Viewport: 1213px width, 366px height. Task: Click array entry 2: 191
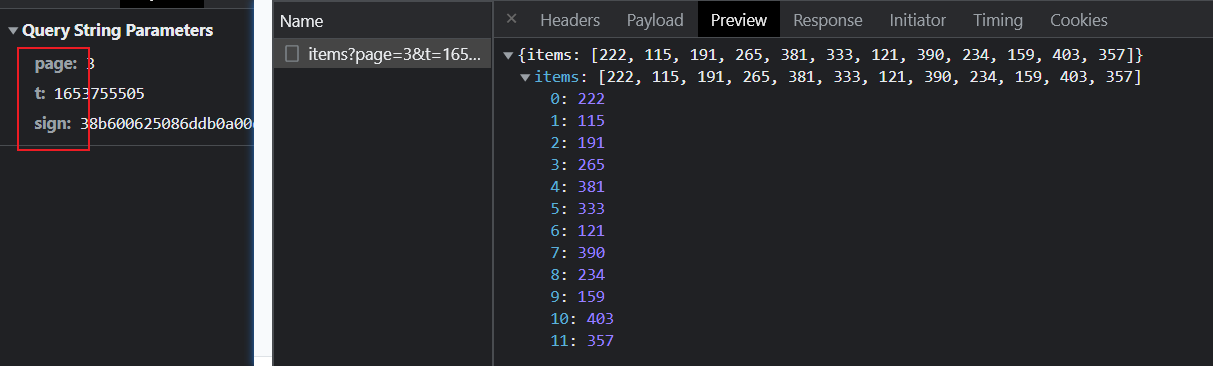[577, 143]
